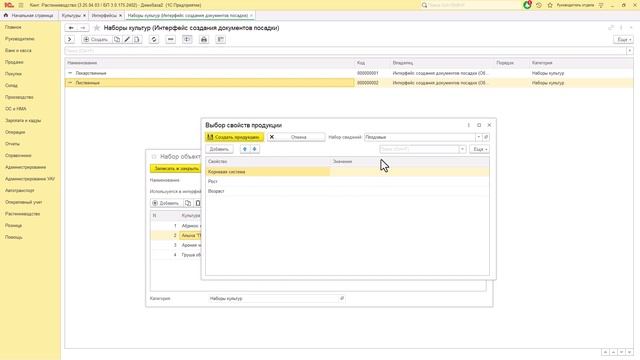This screenshot has height=360, width=640.
Task: Click Добавить button in Набор объектов window
Action: coord(165,203)
